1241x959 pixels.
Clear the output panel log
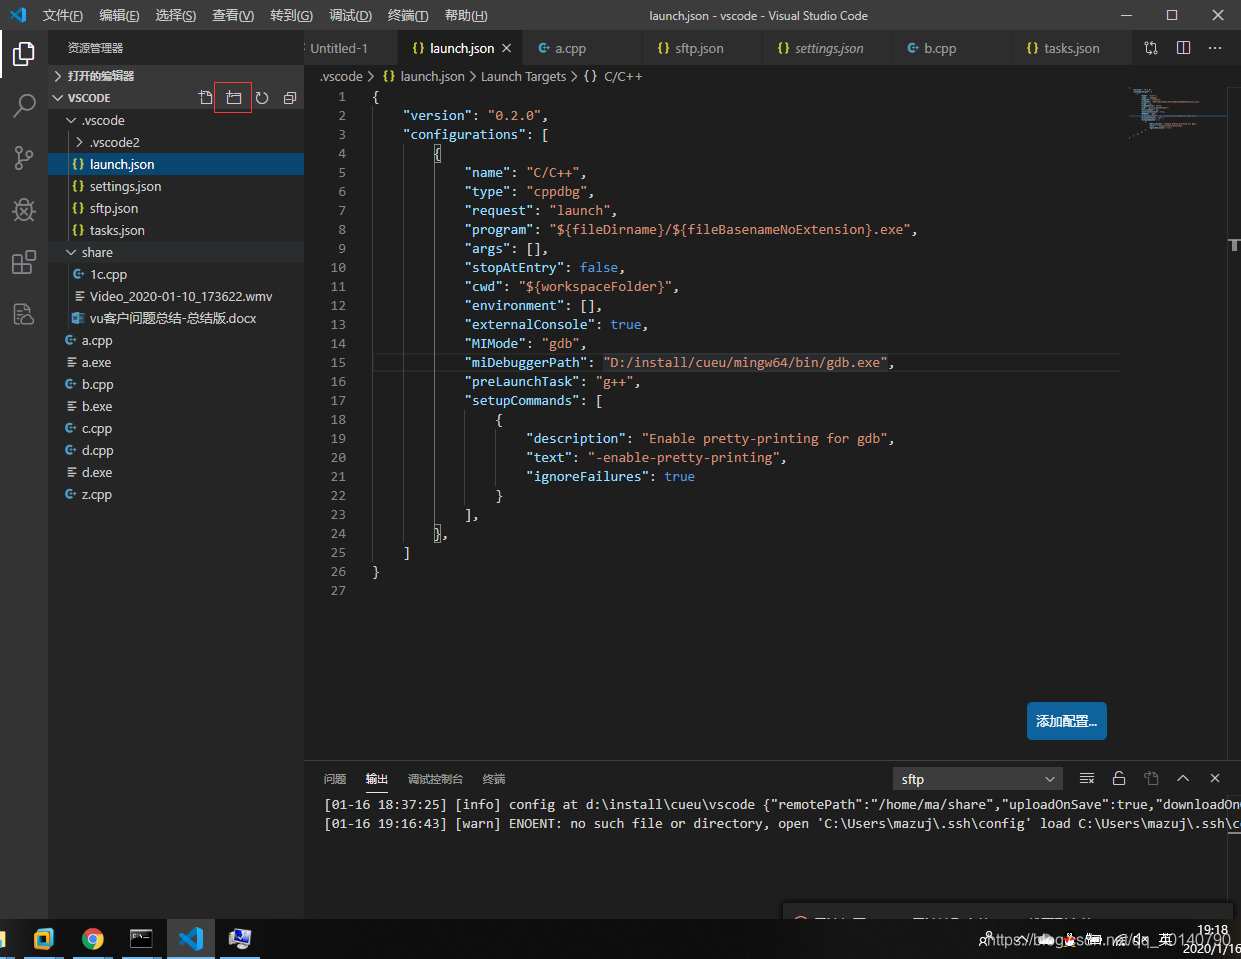coord(1087,778)
